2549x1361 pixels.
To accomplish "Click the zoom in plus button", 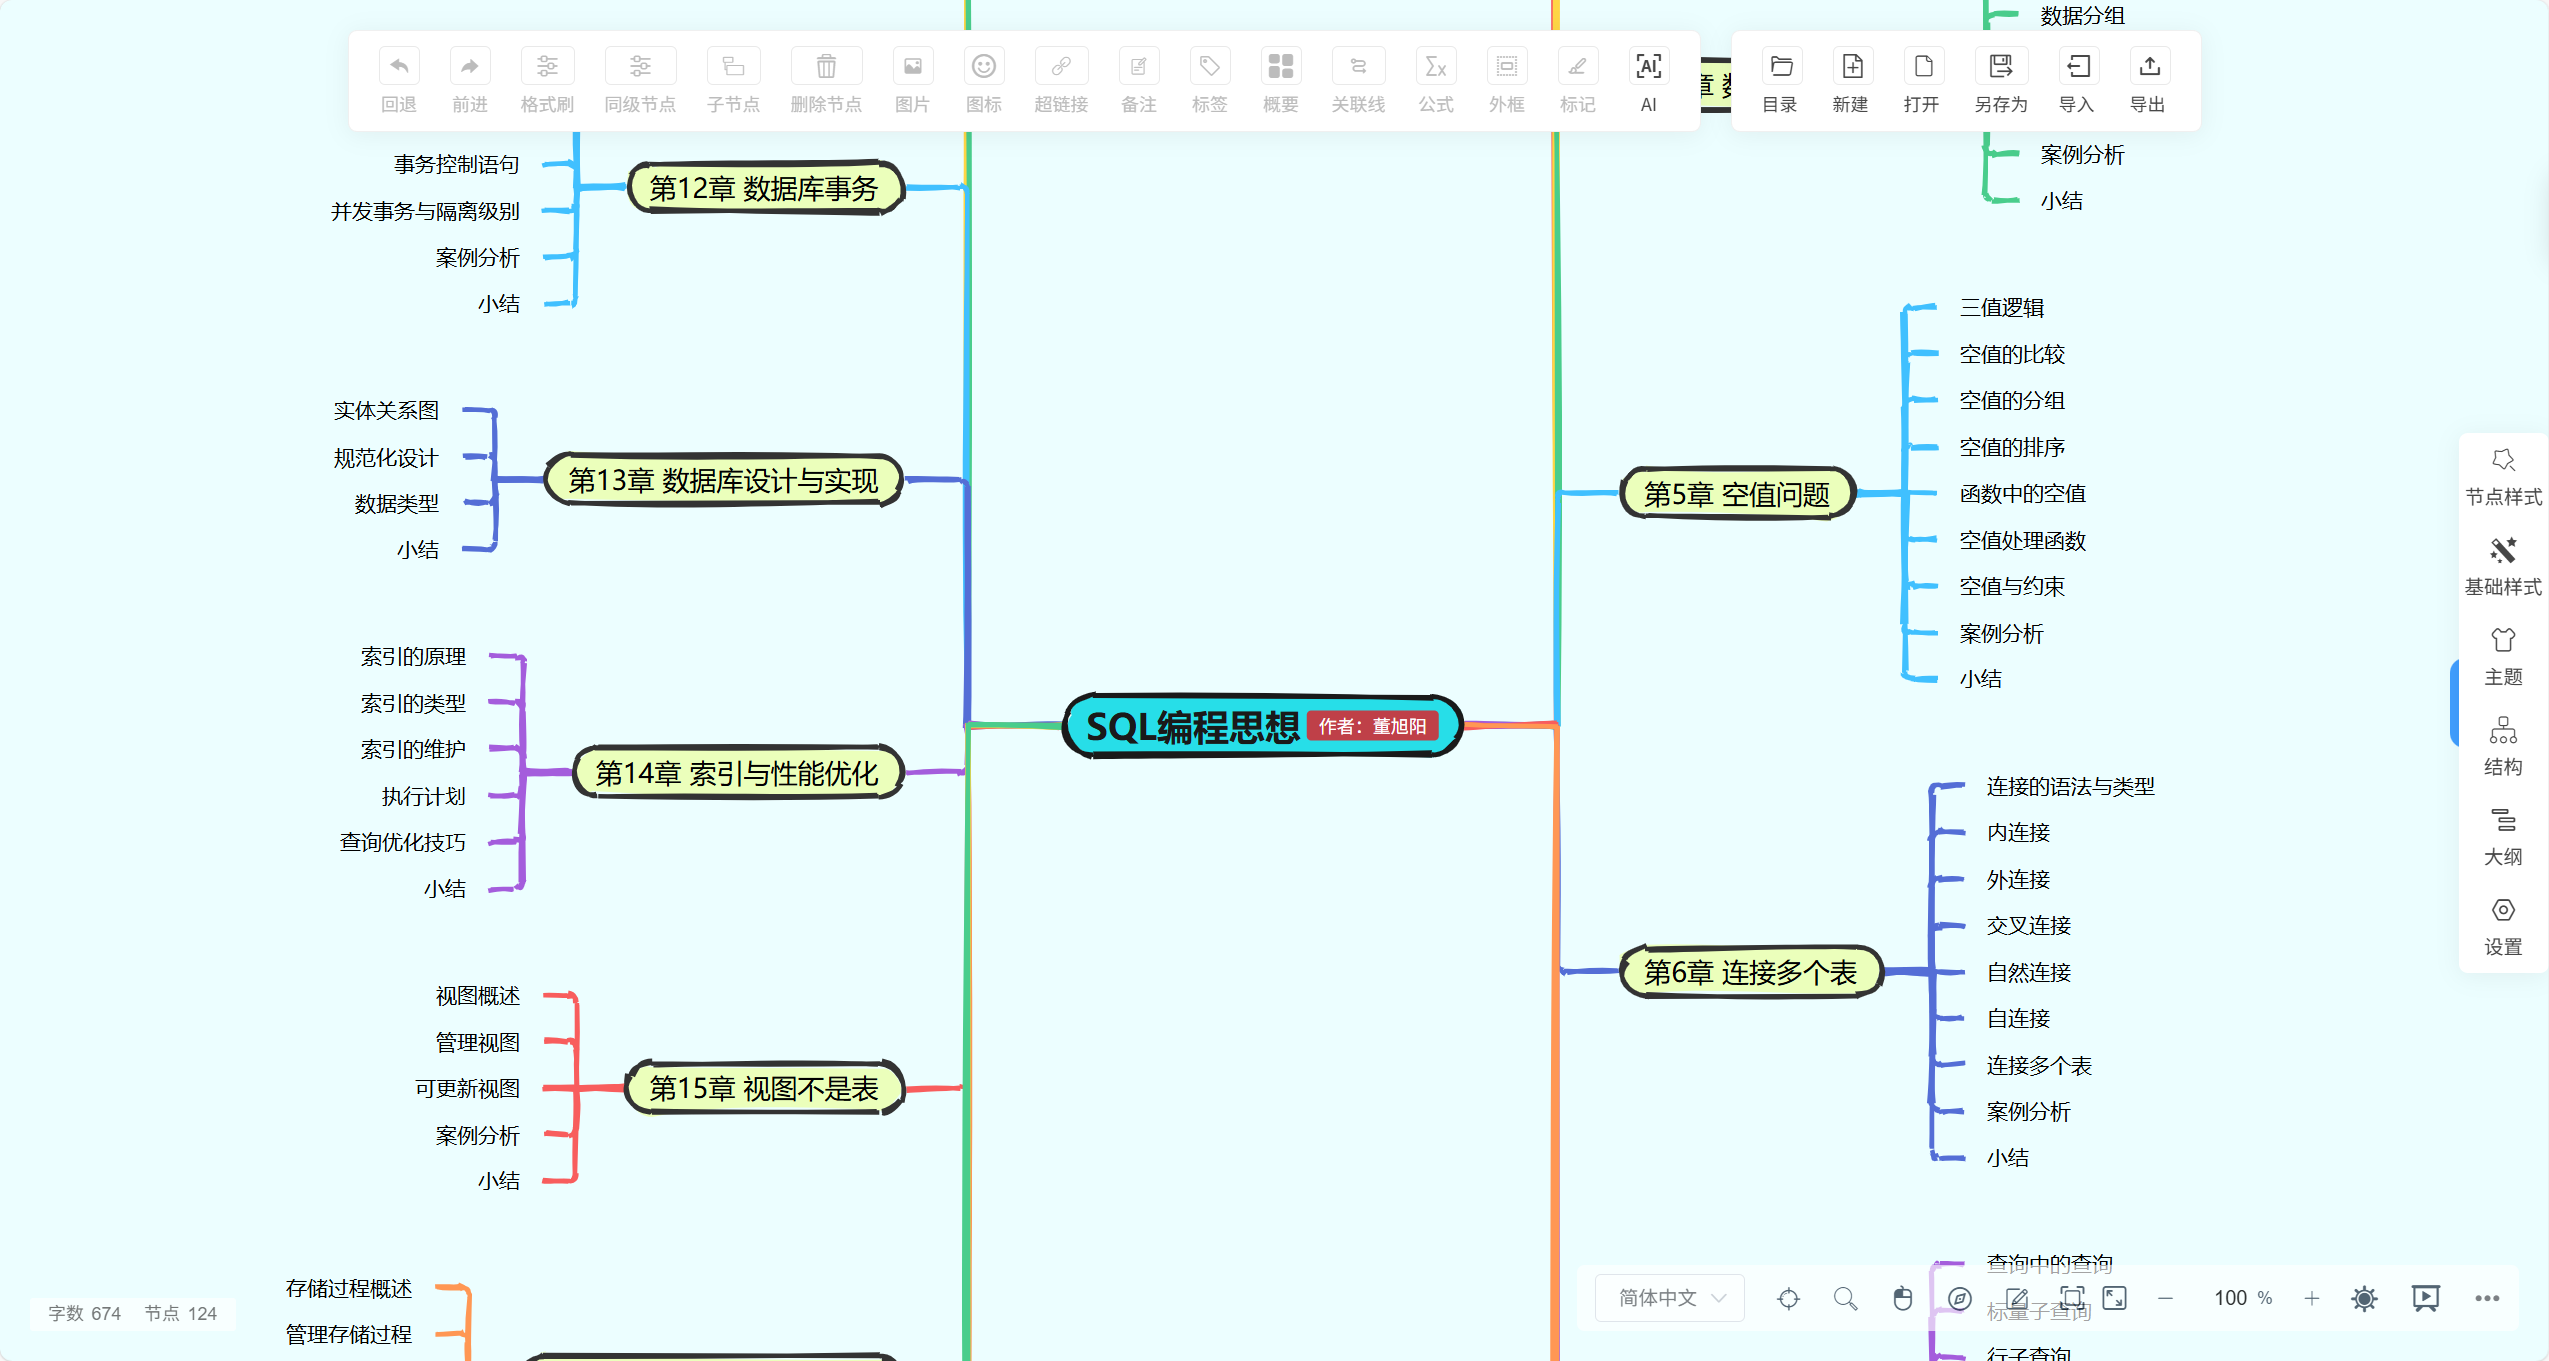I will [2311, 1298].
